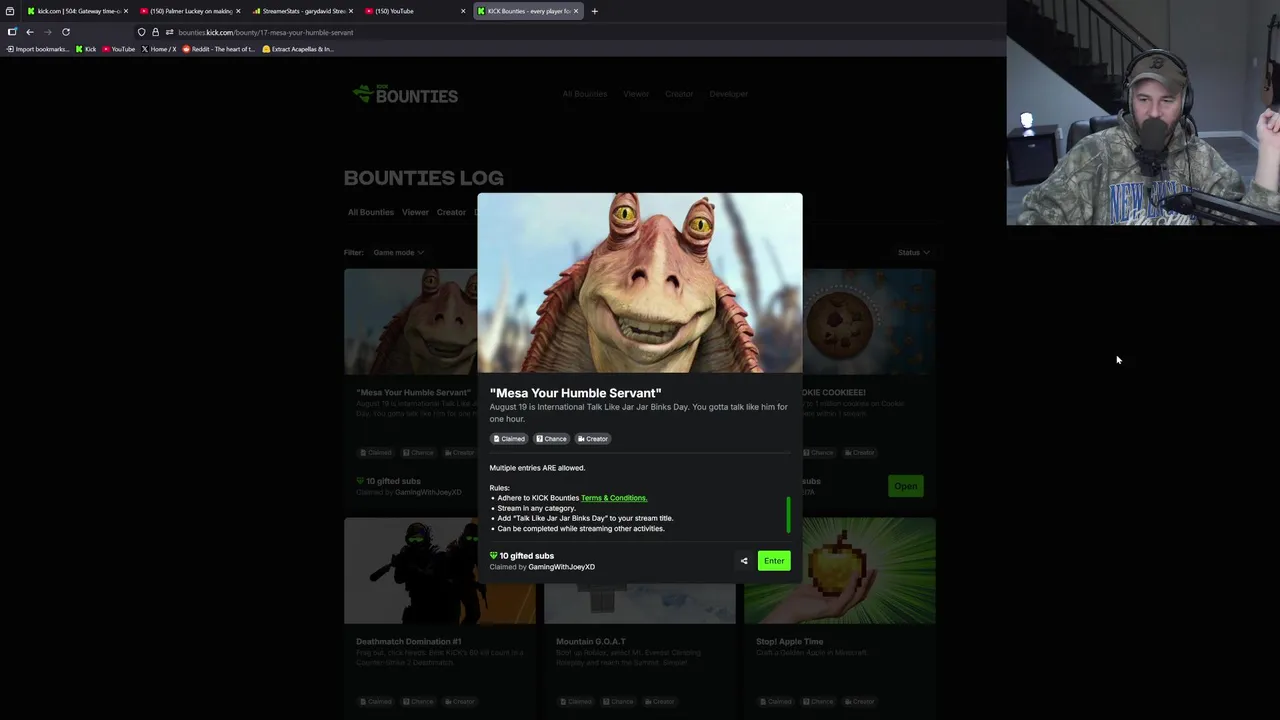This screenshot has width=1280, height=720.
Task: Close the Palmer Luckey tab
Action: (238, 11)
